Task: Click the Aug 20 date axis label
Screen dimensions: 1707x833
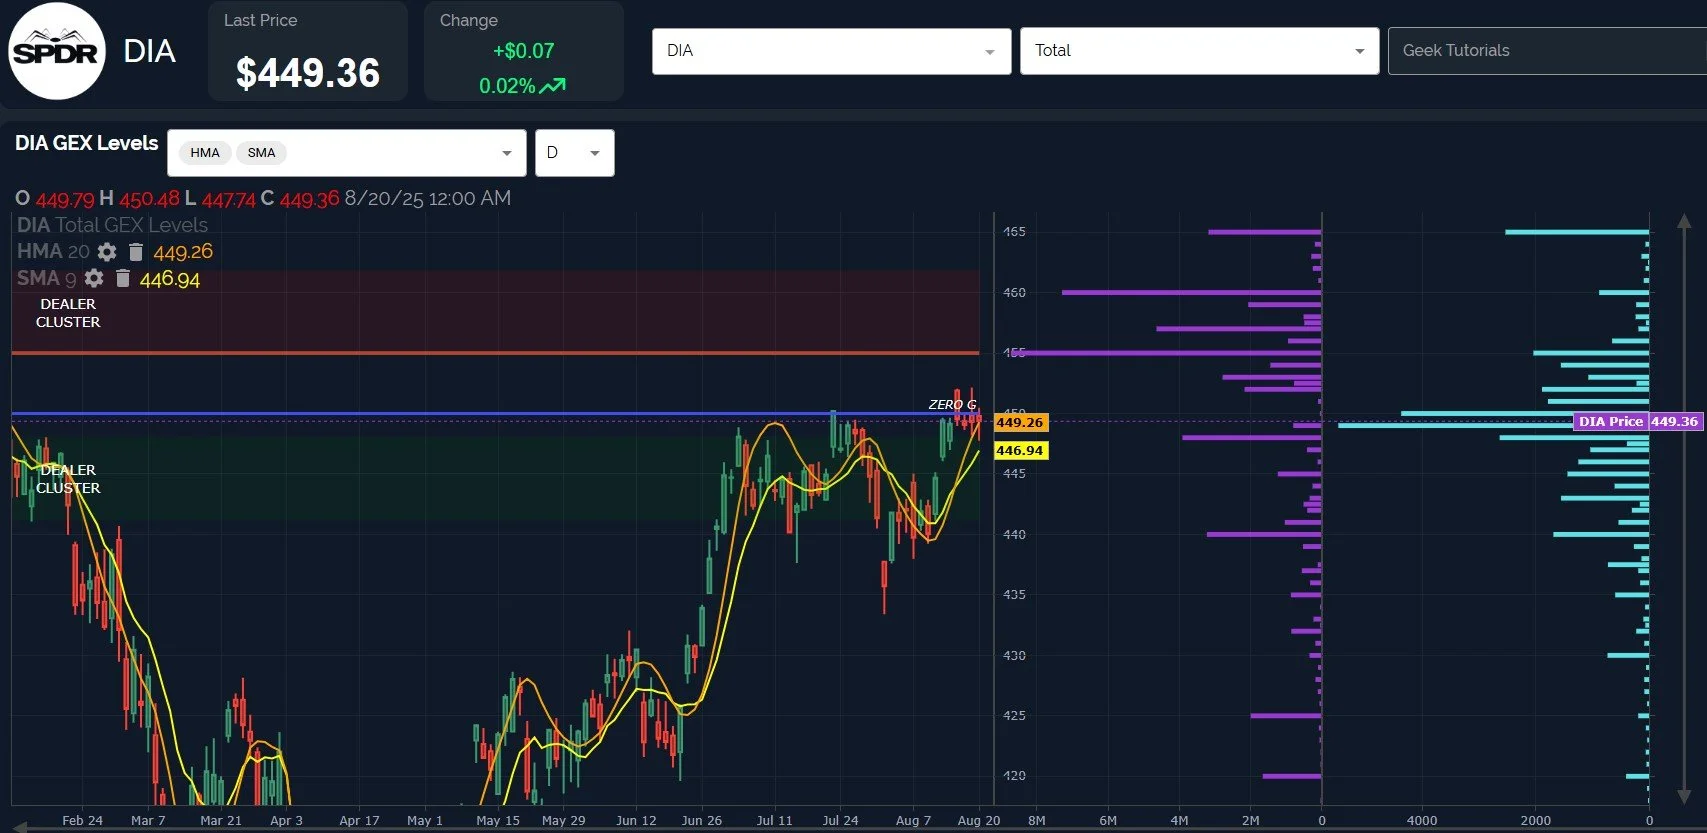Action: click(978, 820)
